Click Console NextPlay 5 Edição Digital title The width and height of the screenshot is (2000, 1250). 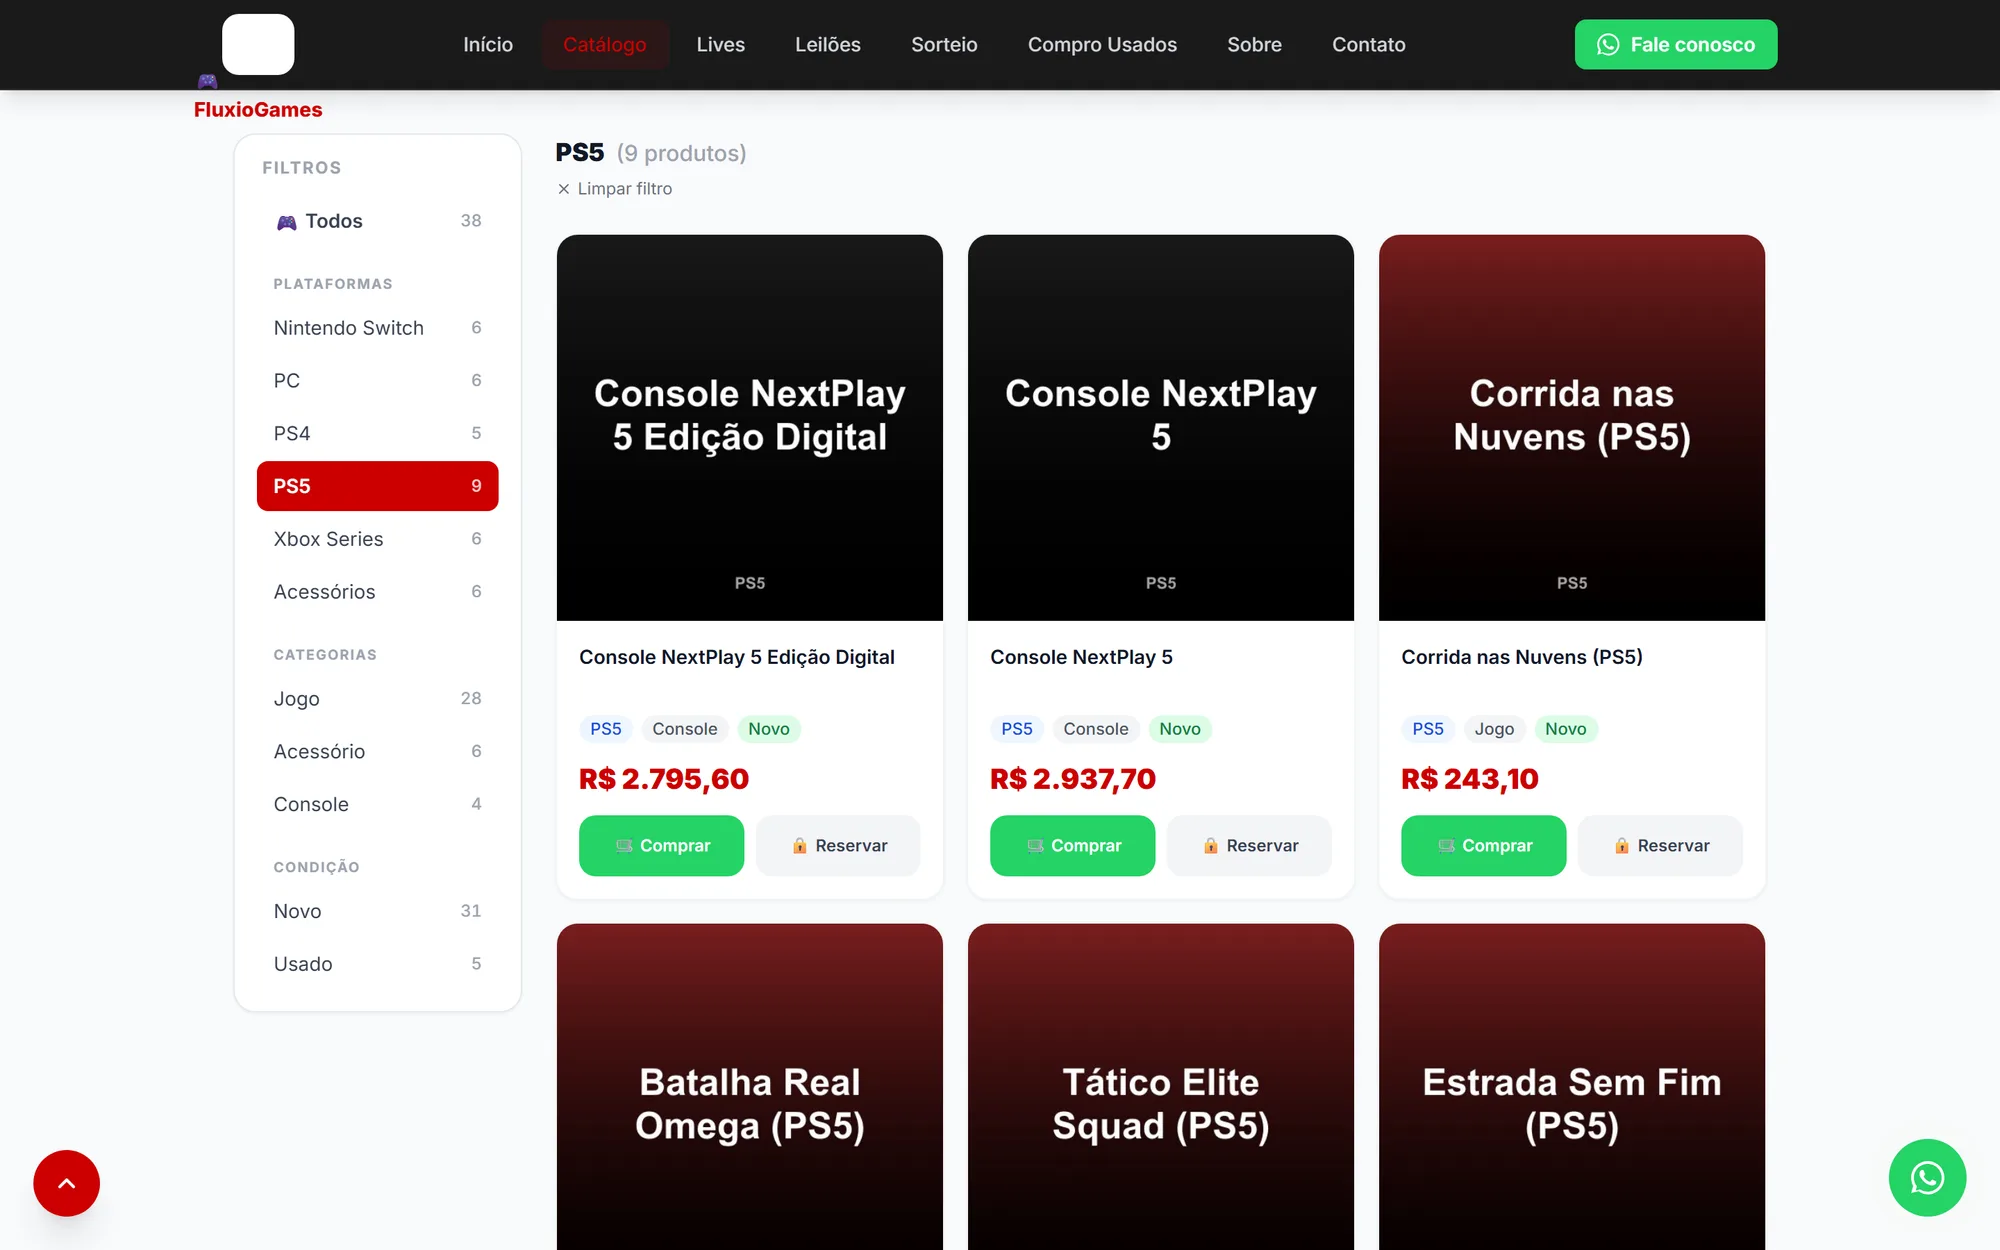click(737, 657)
